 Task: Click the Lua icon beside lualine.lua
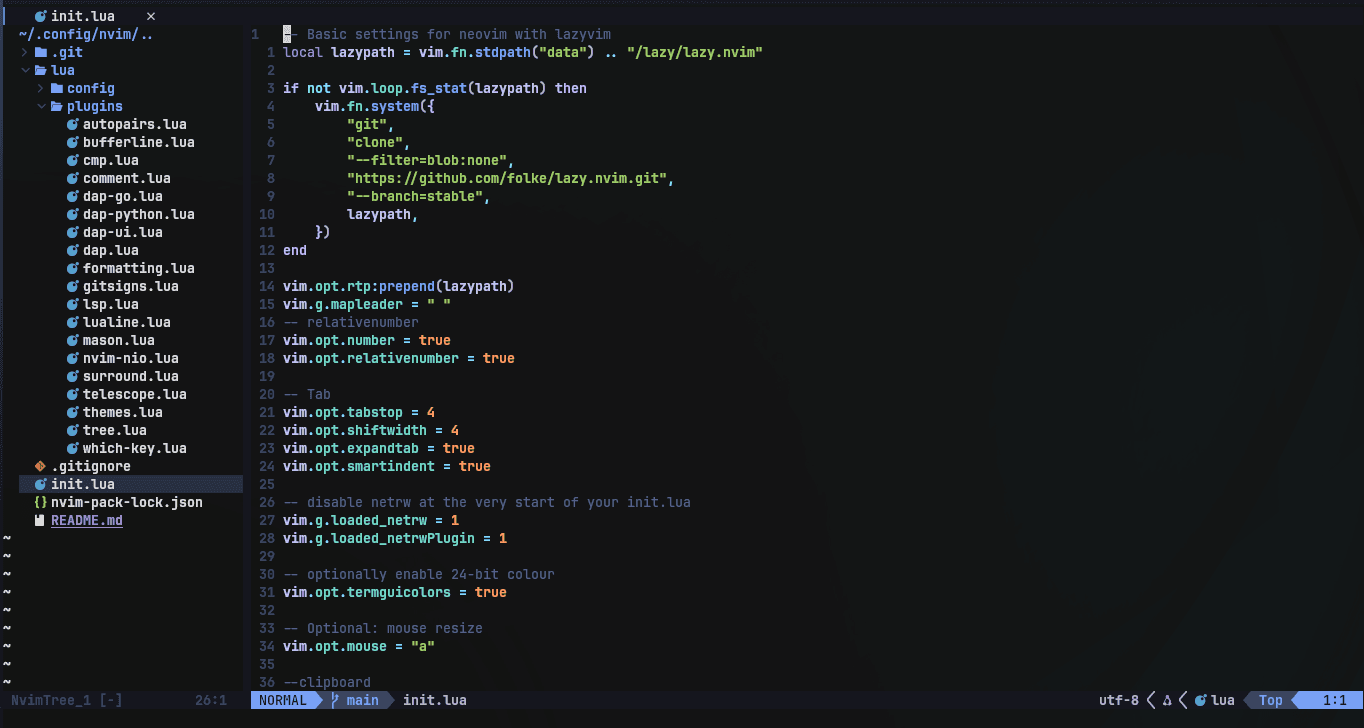[73, 322]
